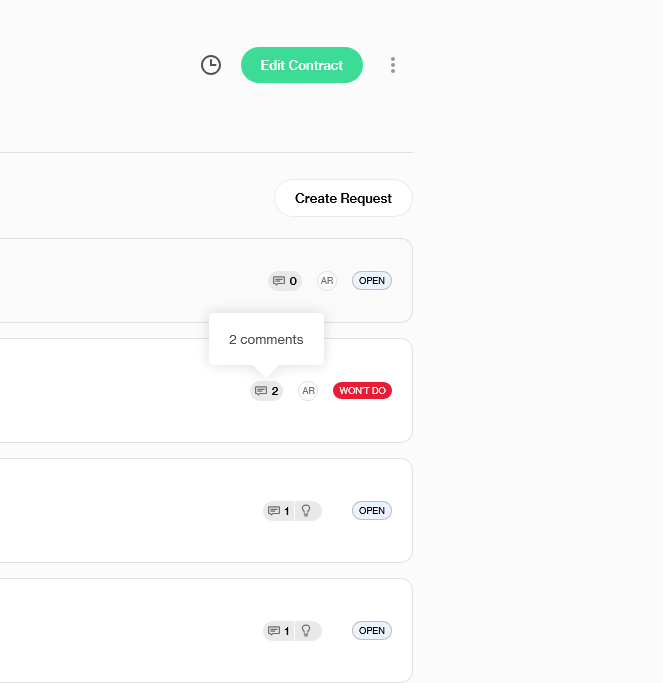Screen dimensions: 663x683
Task: Click the AR avatar on the open request
Action: pyautogui.click(x=327, y=281)
